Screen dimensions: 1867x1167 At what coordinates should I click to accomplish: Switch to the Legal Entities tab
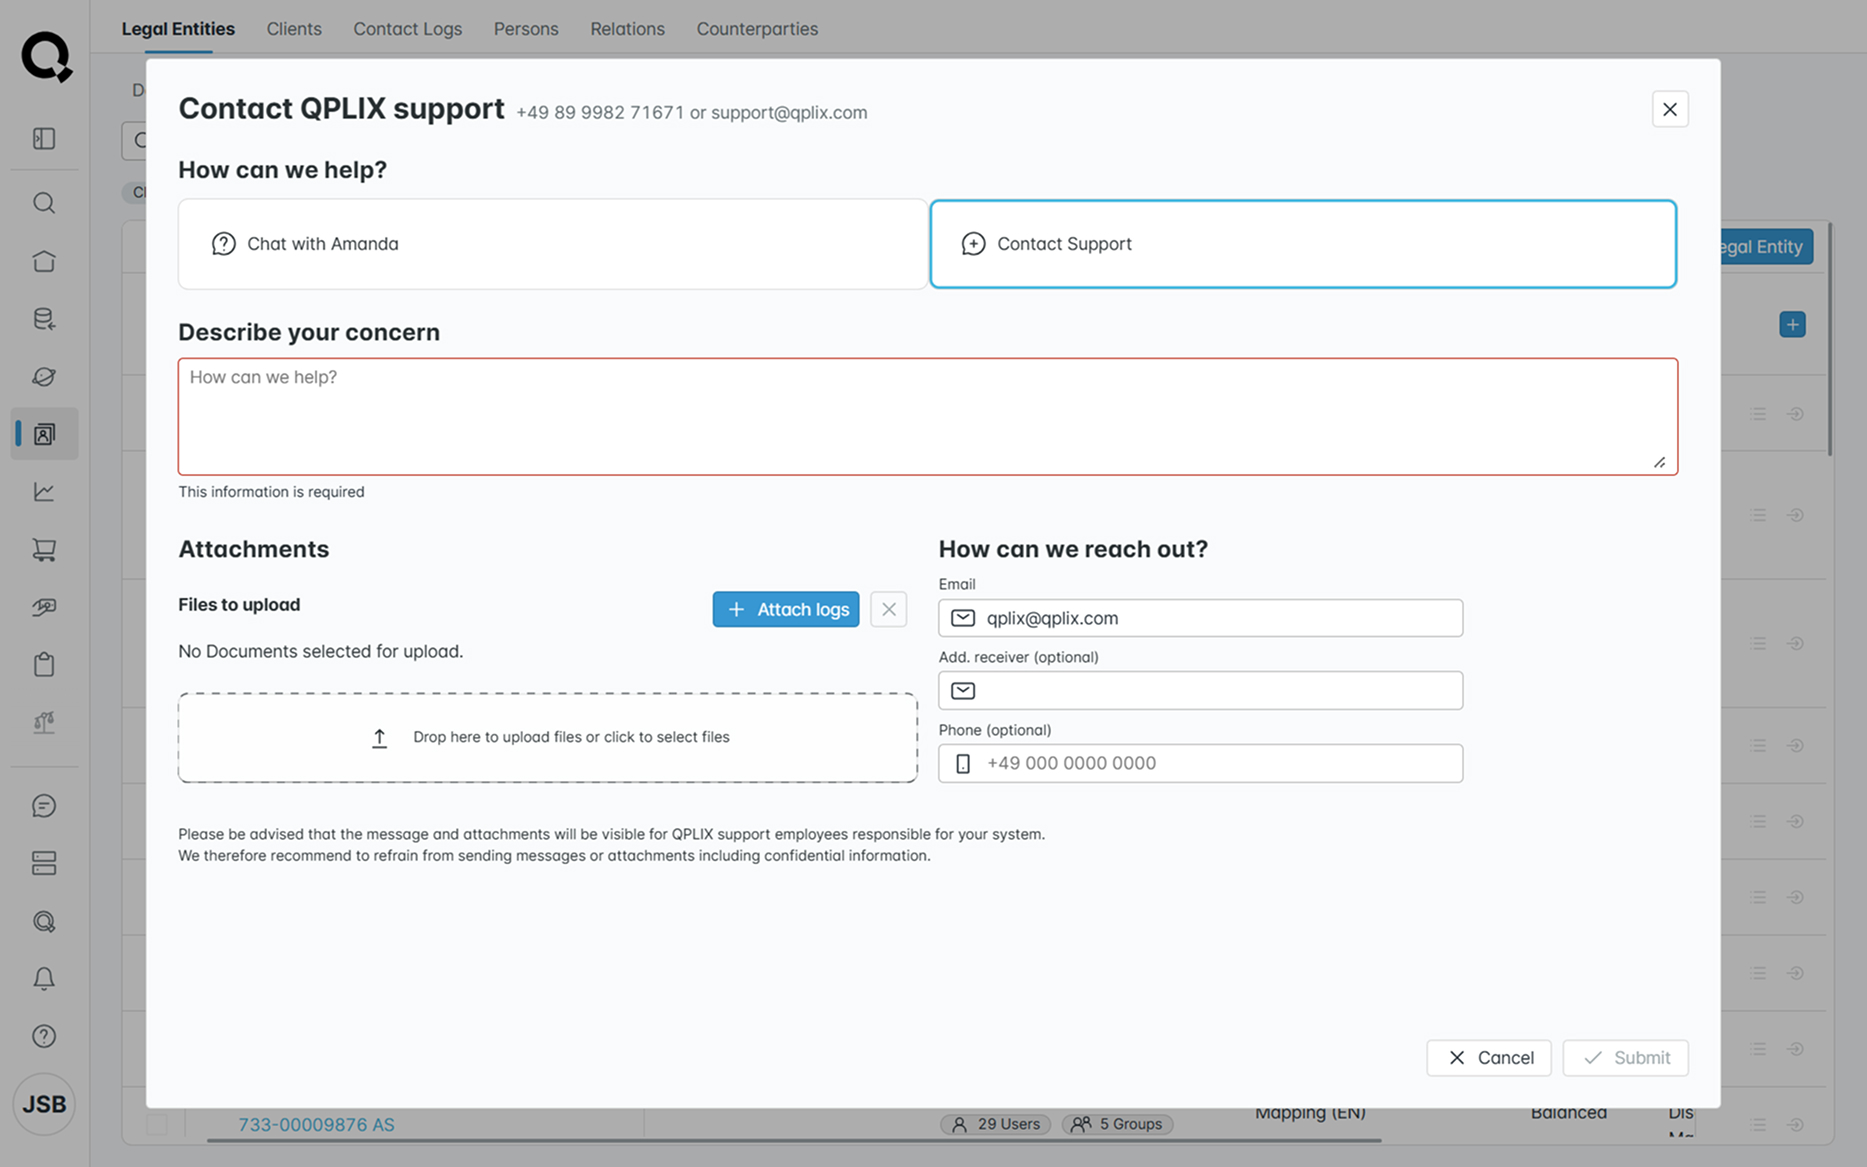178,29
